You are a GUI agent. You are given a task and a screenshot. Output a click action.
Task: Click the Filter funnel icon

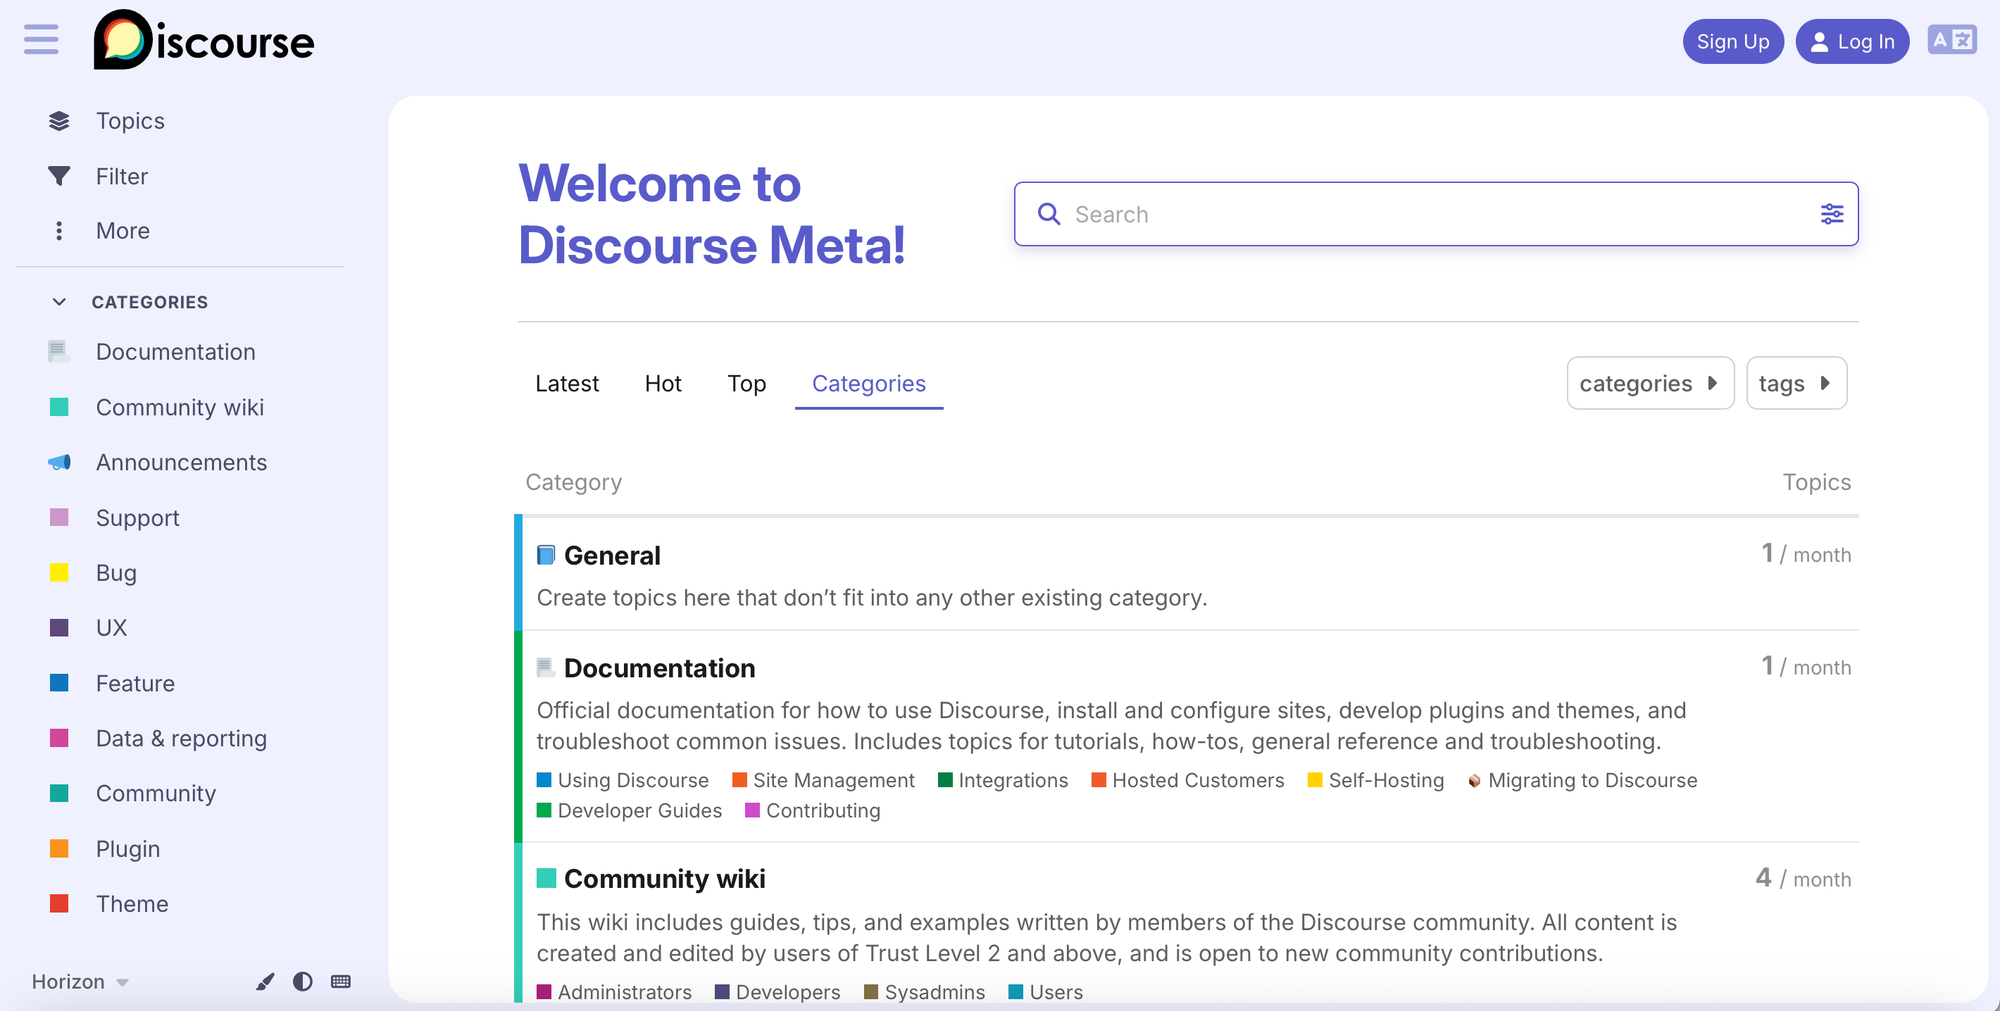(x=59, y=176)
